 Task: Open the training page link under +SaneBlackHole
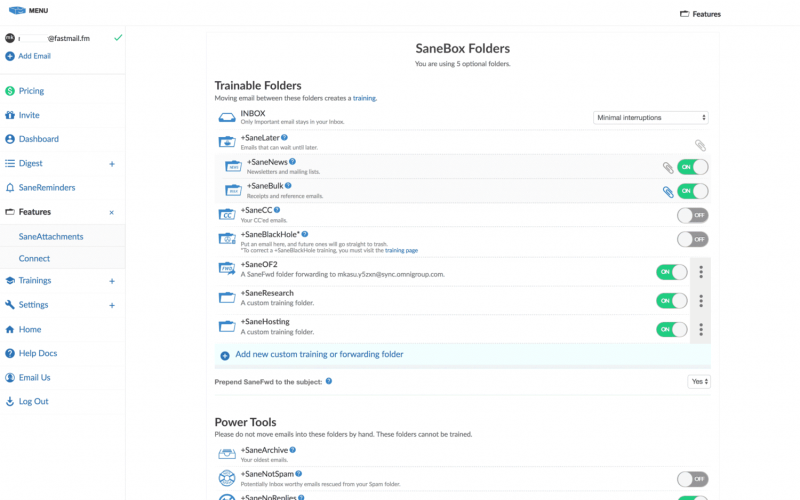click(x=401, y=251)
